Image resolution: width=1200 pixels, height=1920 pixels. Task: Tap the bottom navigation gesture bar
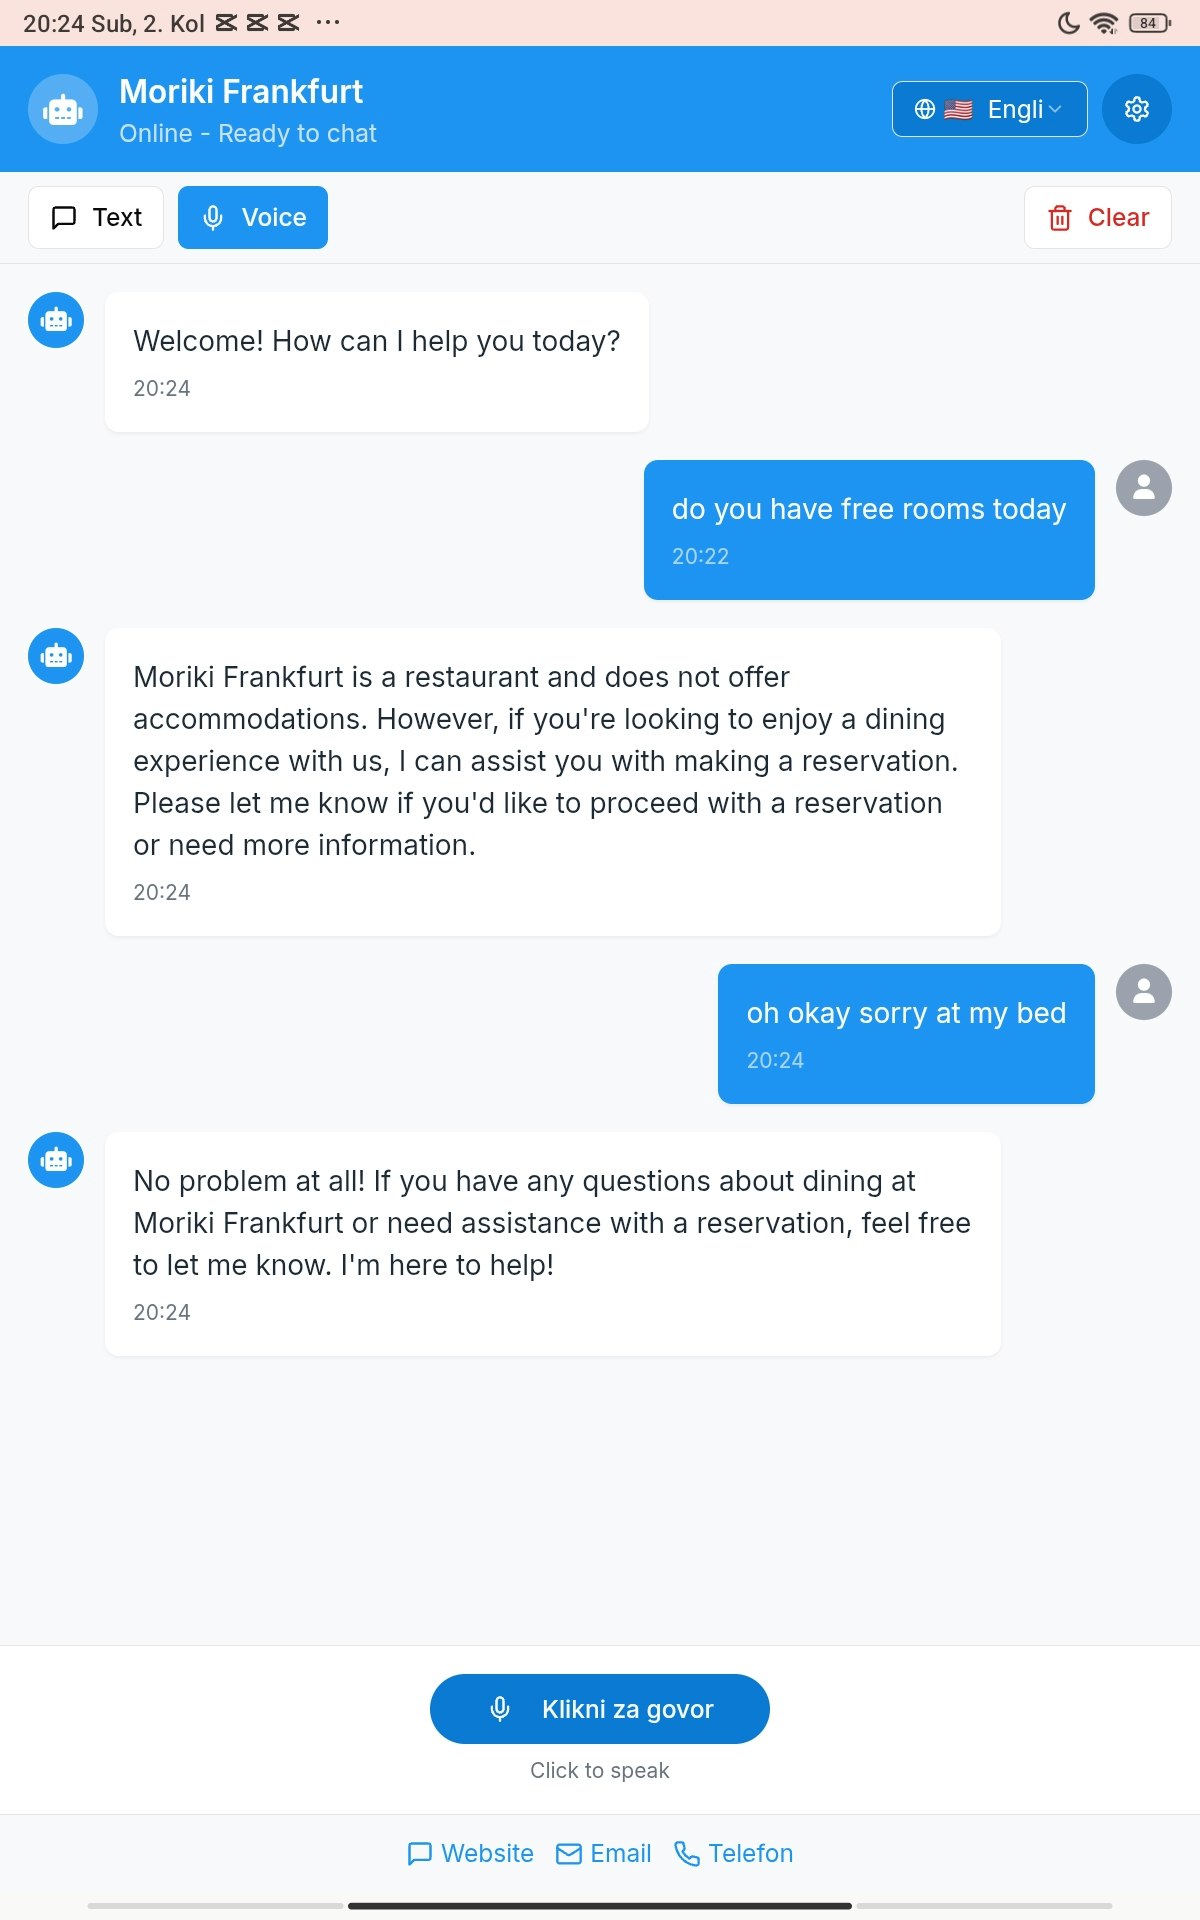[600, 1906]
